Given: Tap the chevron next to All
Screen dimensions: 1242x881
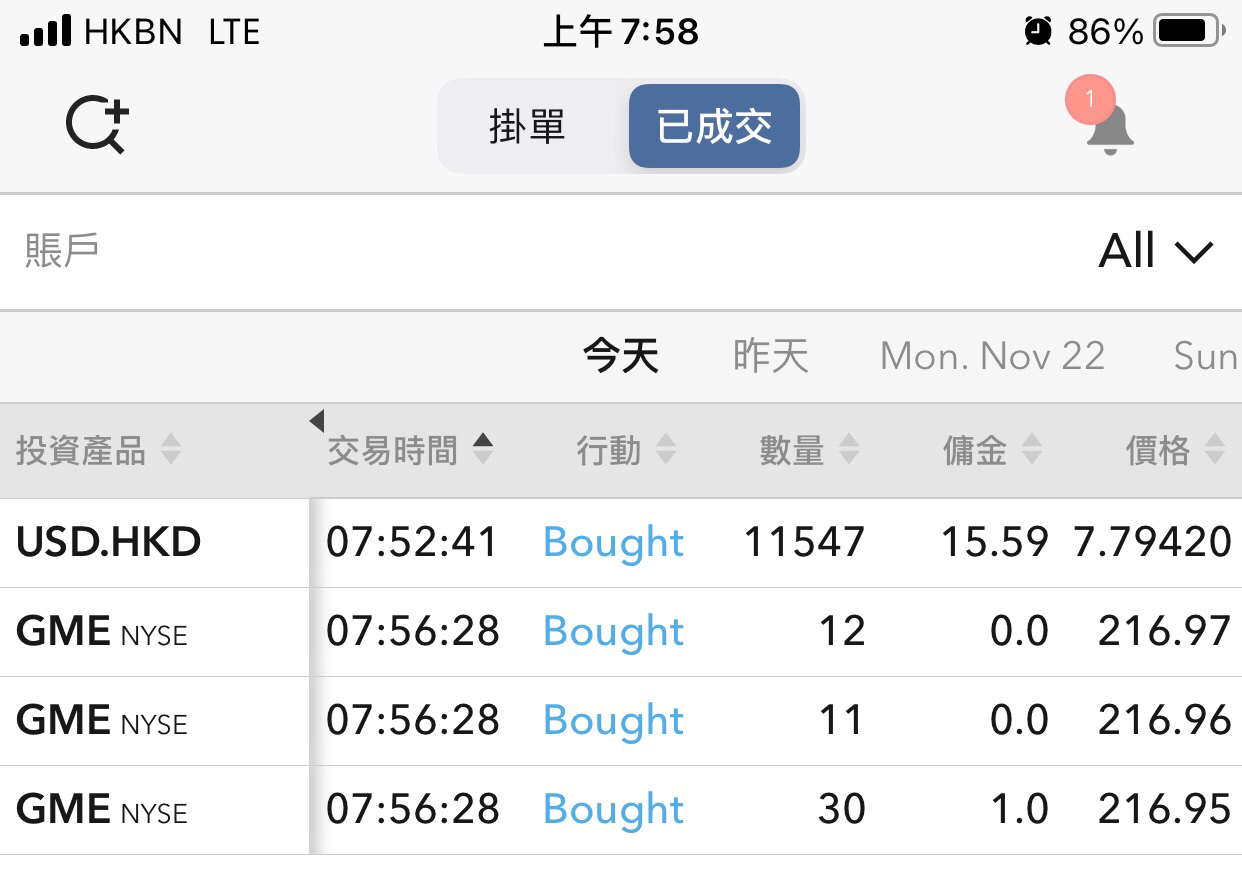Looking at the screenshot, I should coord(1193,252).
